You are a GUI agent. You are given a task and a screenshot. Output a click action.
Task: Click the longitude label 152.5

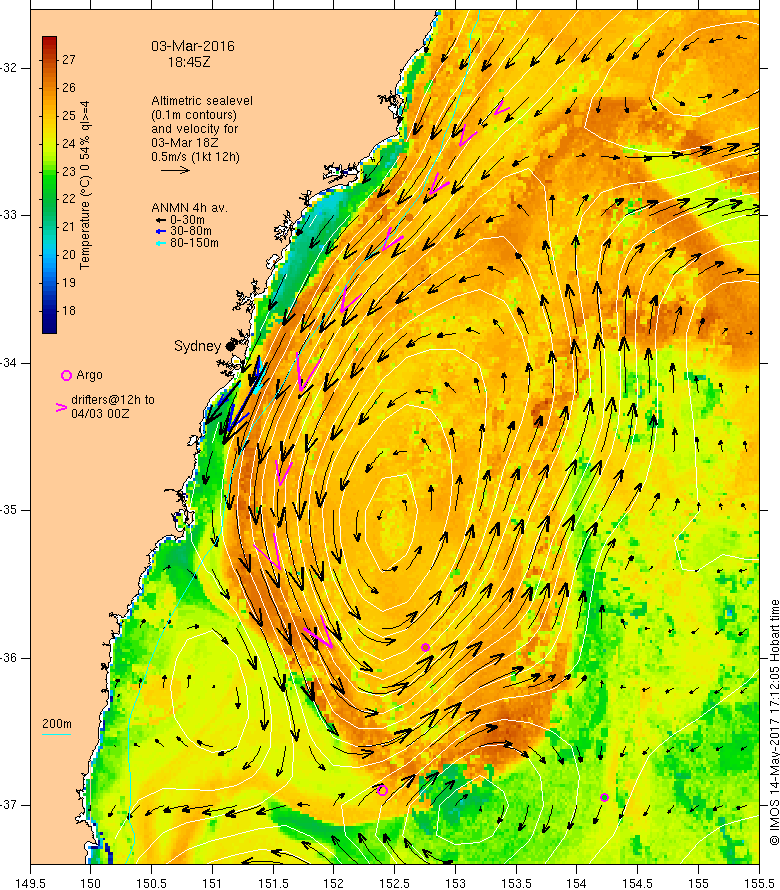pos(395,883)
